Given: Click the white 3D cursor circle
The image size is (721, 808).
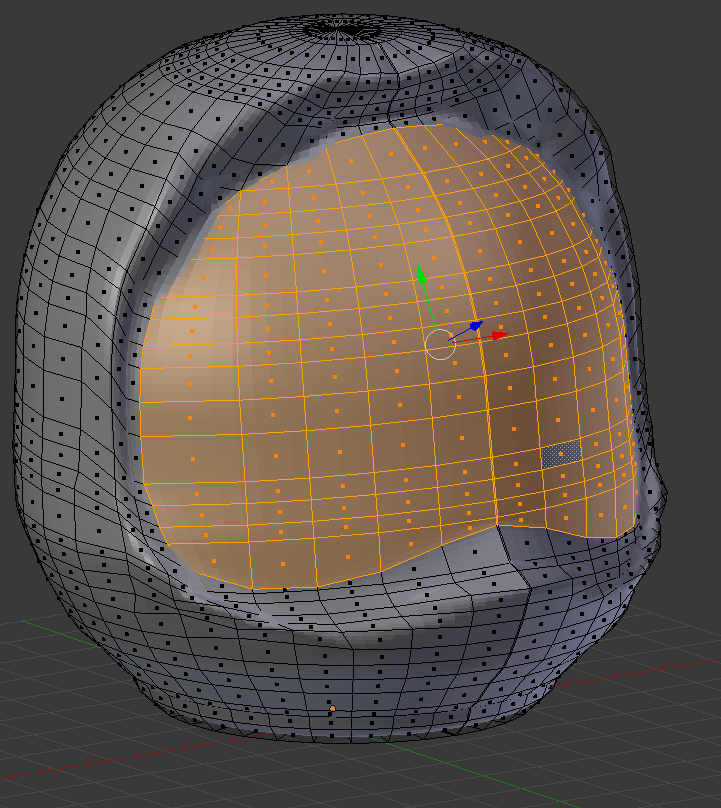Looking at the screenshot, I should pos(440,344).
